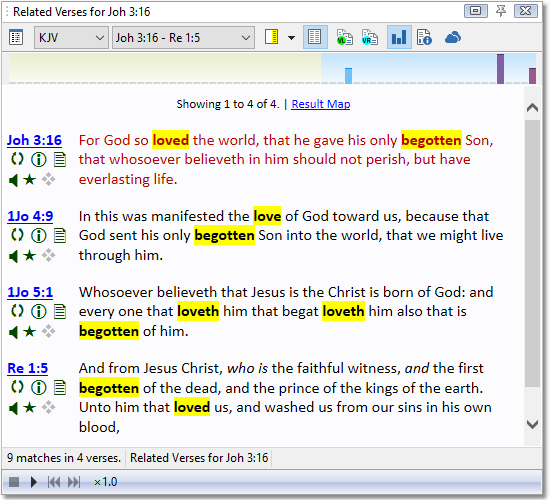The width and height of the screenshot is (550, 502).
Task: Click the scroll down arrow of the results pane
Action: tap(532, 424)
